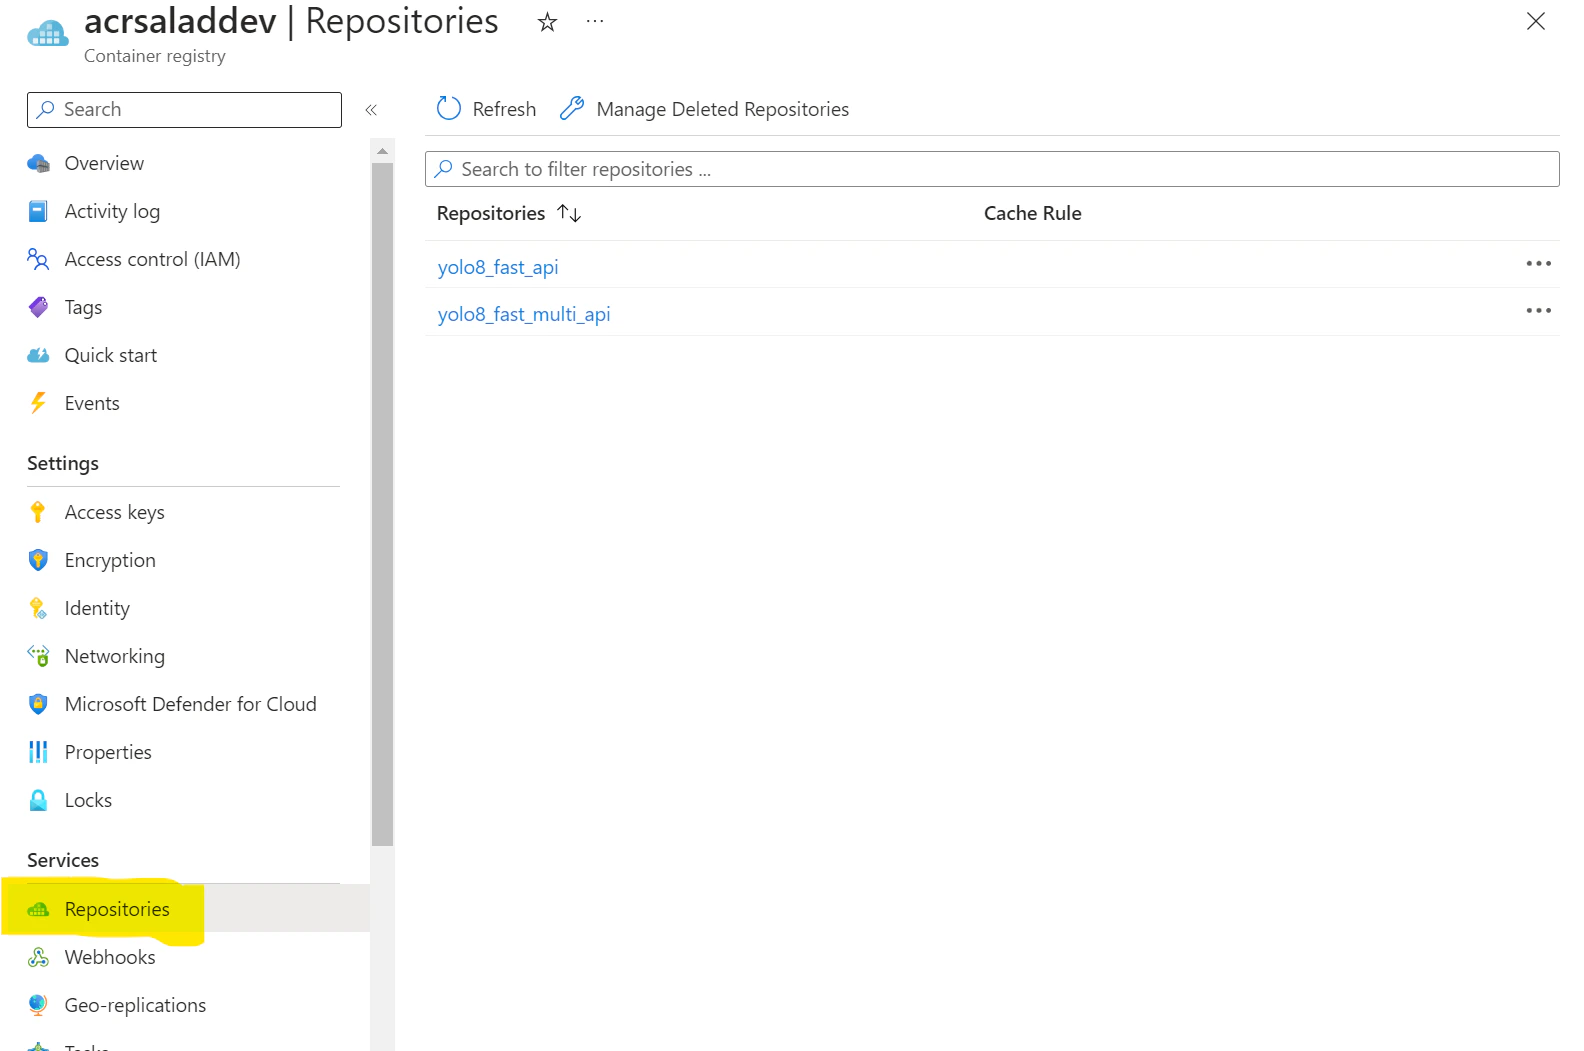Open Geo-replications
Screen dimensions: 1584x1051
pos(135,1005)
